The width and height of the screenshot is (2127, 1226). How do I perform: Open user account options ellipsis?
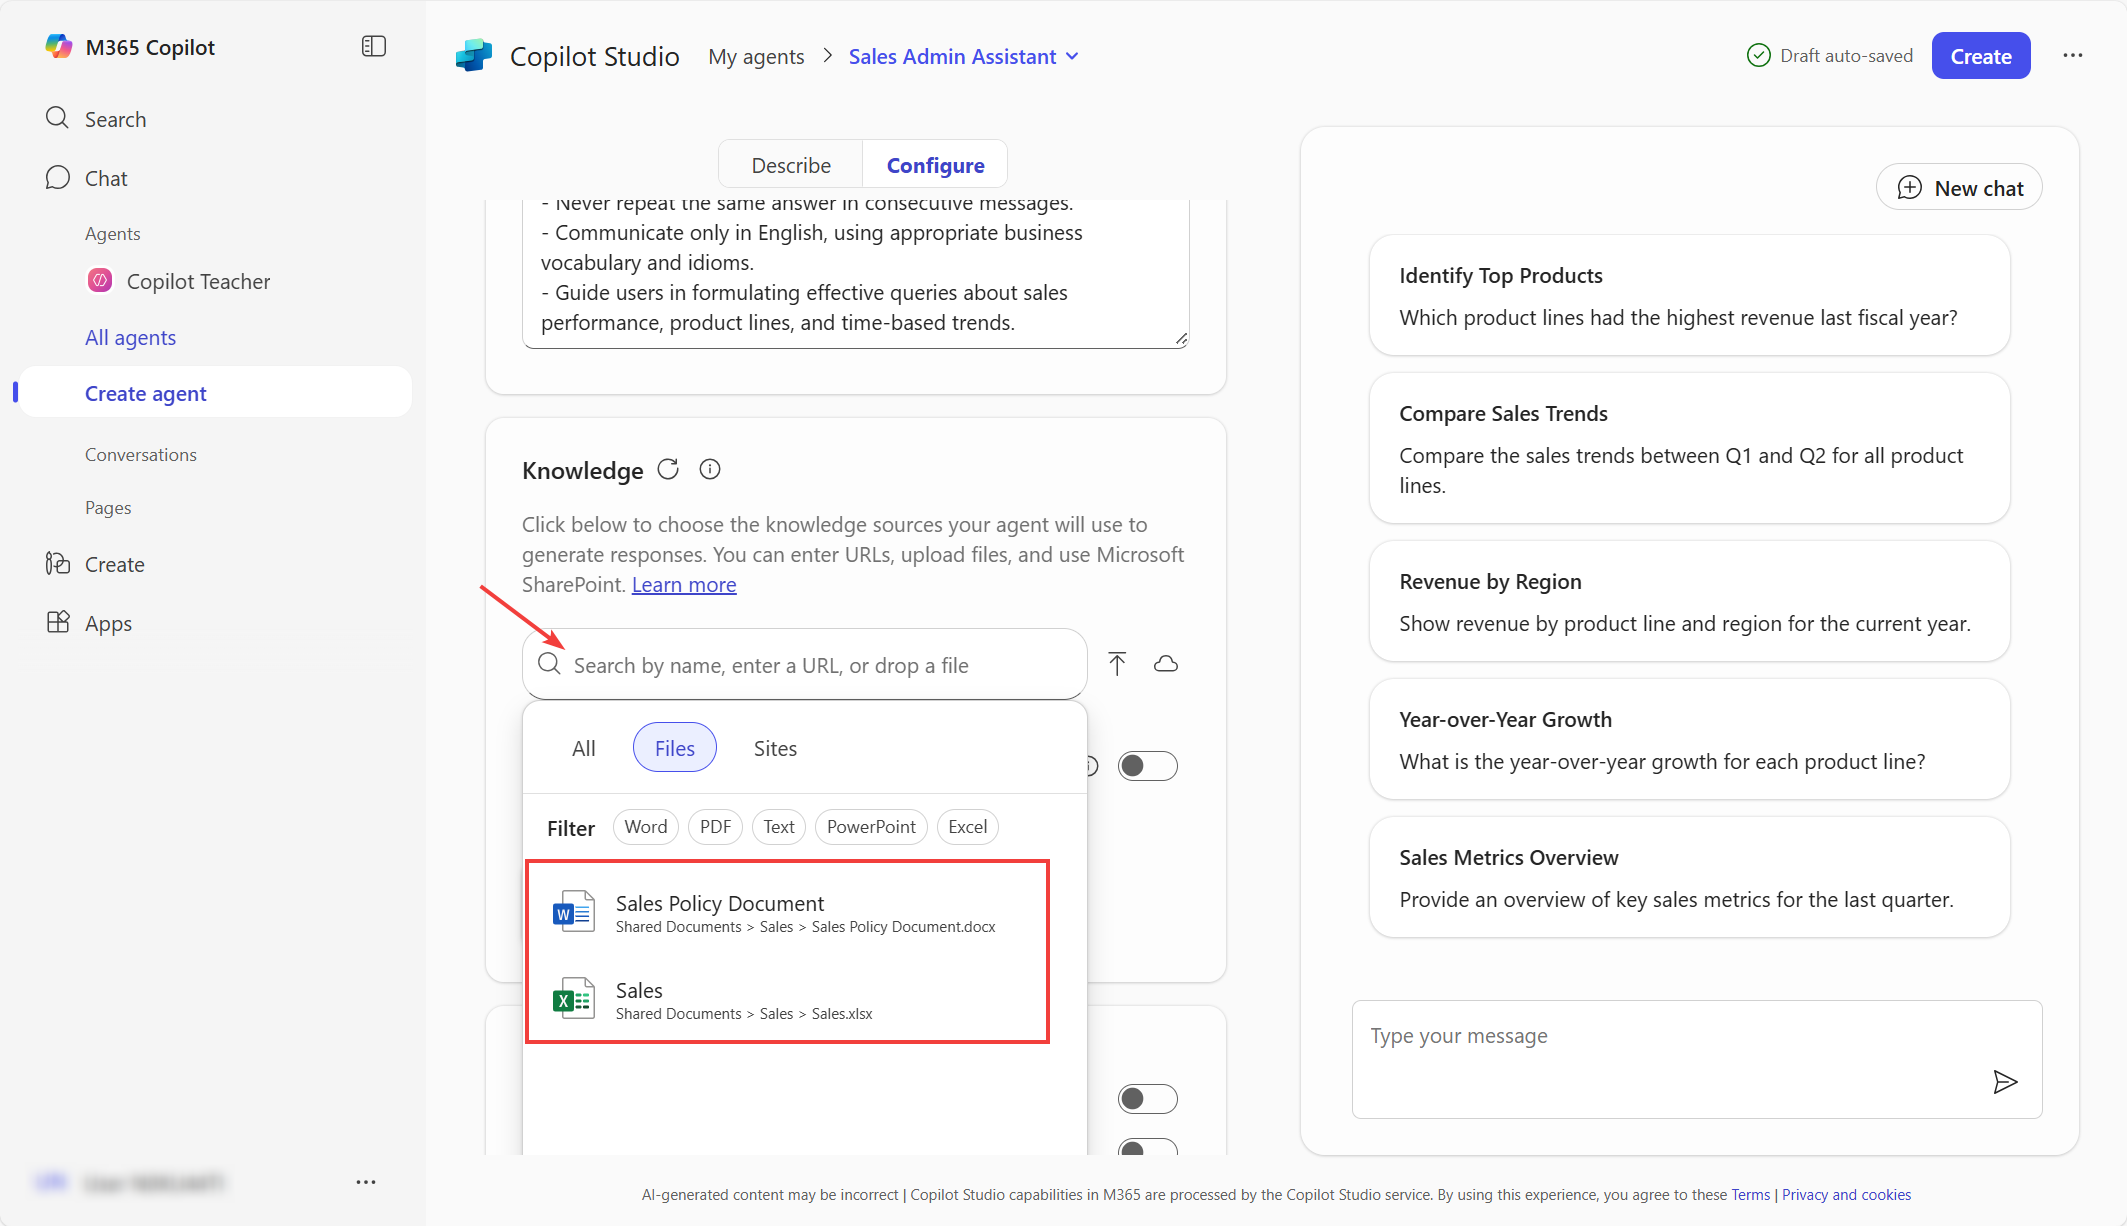coord(366,1182)
